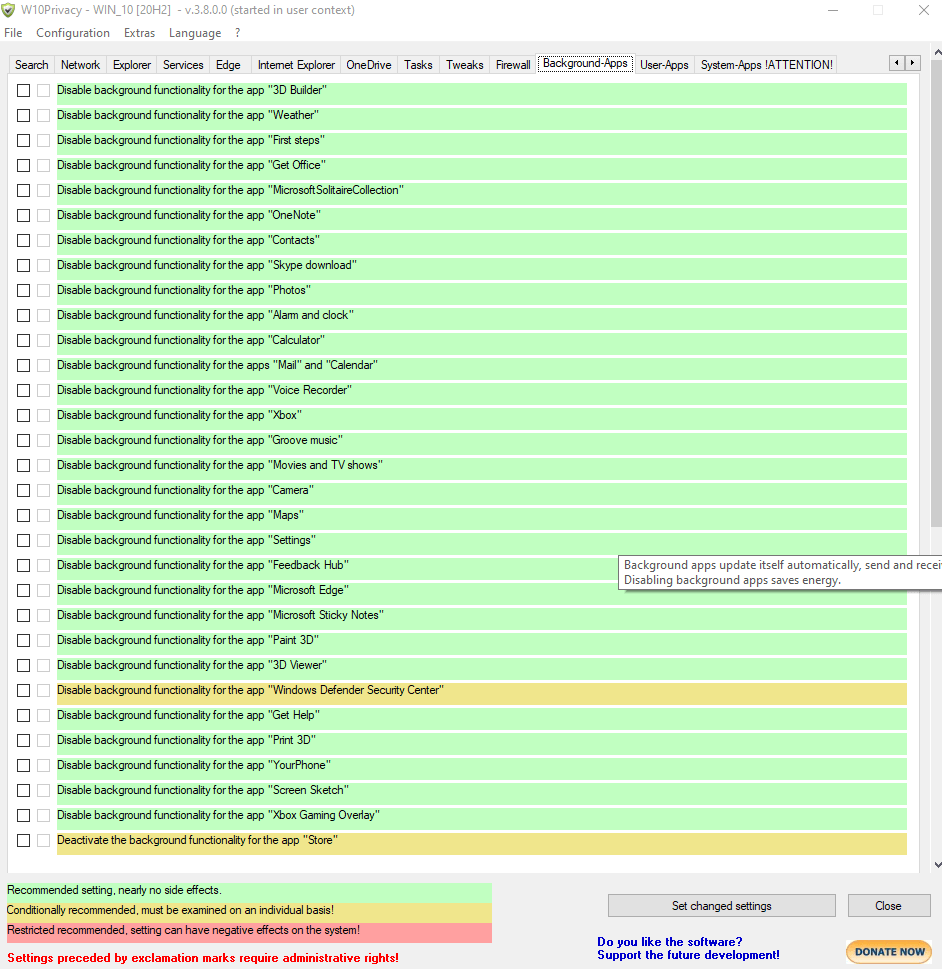Check the left box for "Windows Defender Security Center"
The height and width of the screenshot is (969, 942).
click(x=23, y=690)
